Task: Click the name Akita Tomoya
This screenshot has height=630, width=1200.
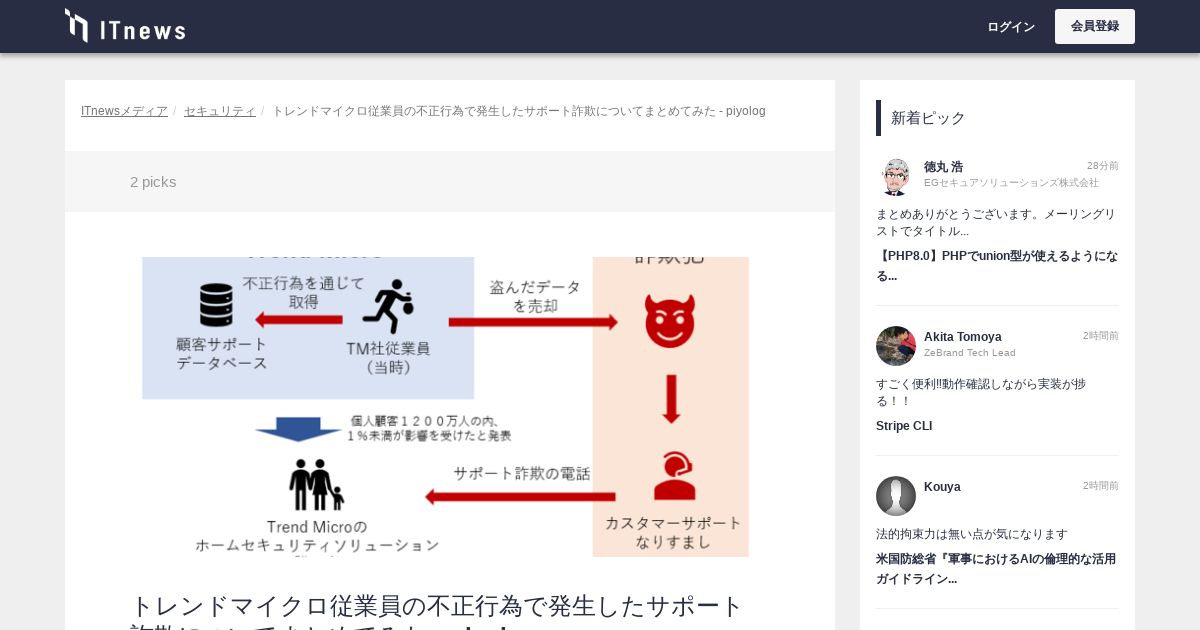Action: (962, 337)
